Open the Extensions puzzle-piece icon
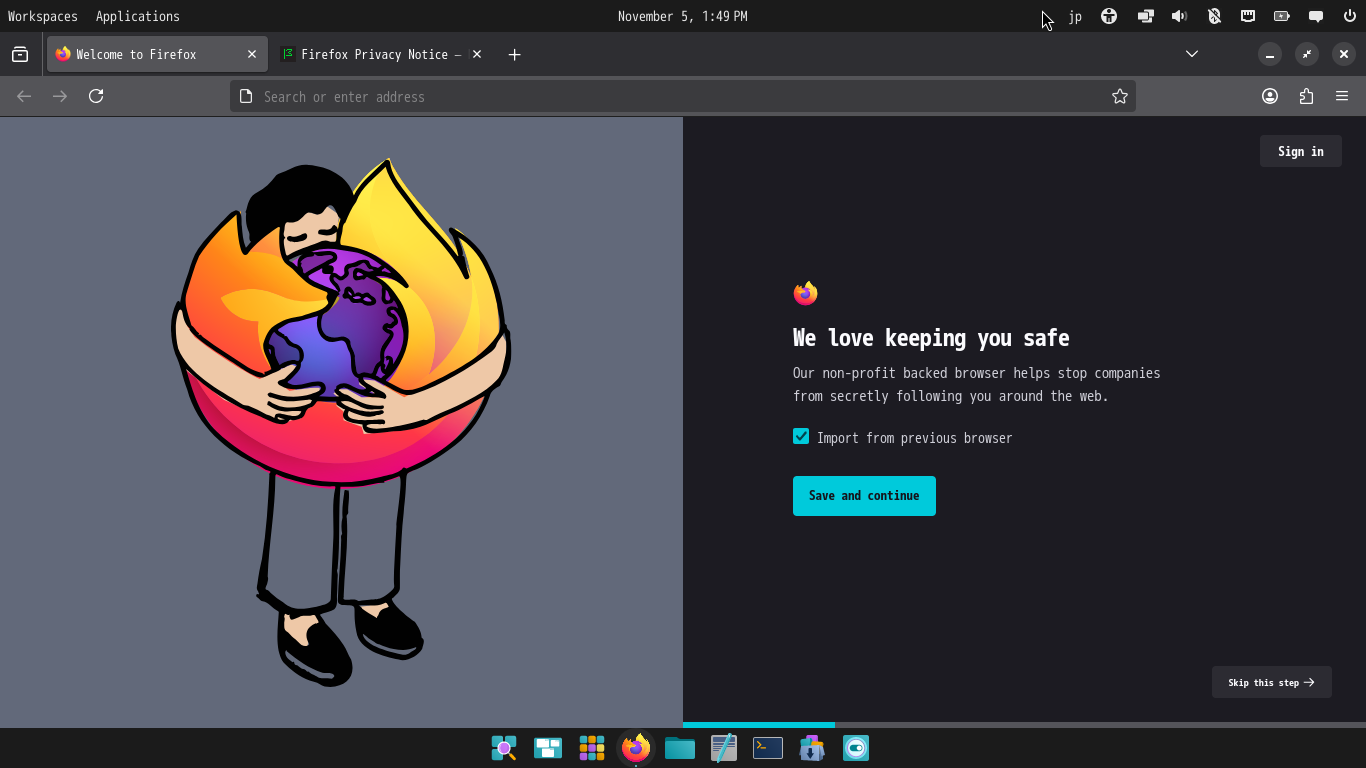 [1306, 96]
